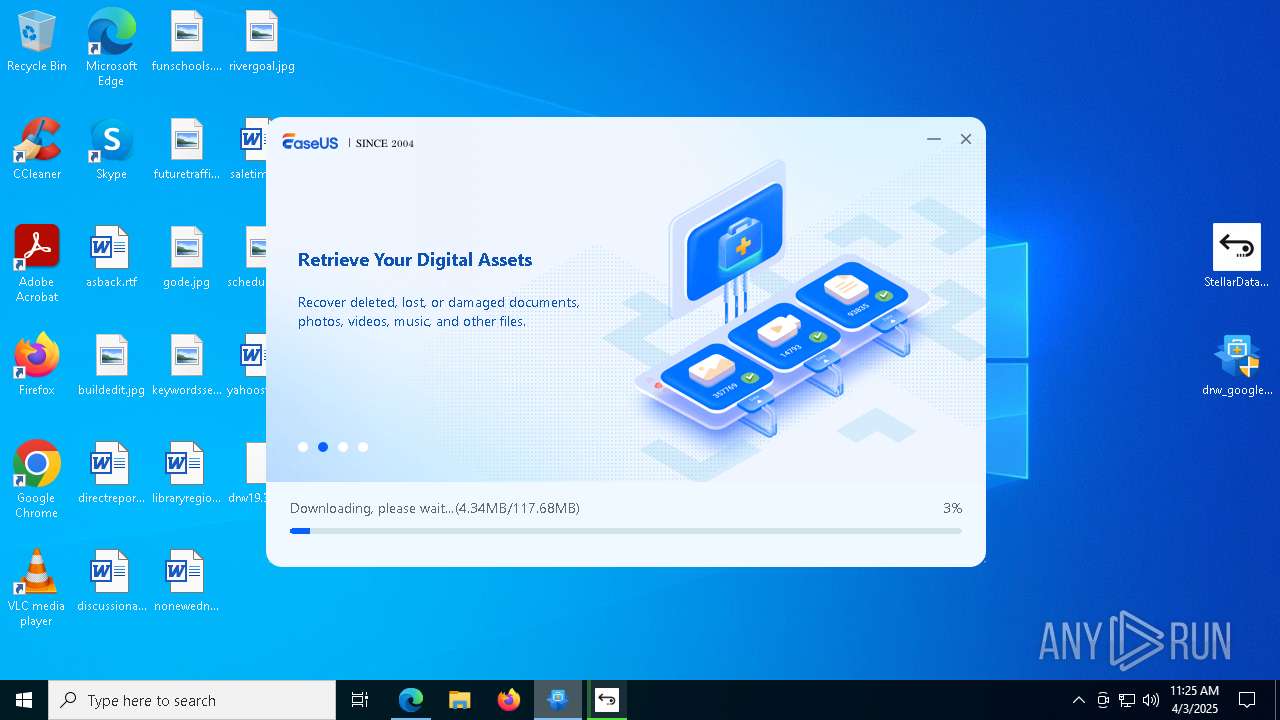Select the libraryregio Word document
Screen dimensions: 1280x720
coord(187,474)
